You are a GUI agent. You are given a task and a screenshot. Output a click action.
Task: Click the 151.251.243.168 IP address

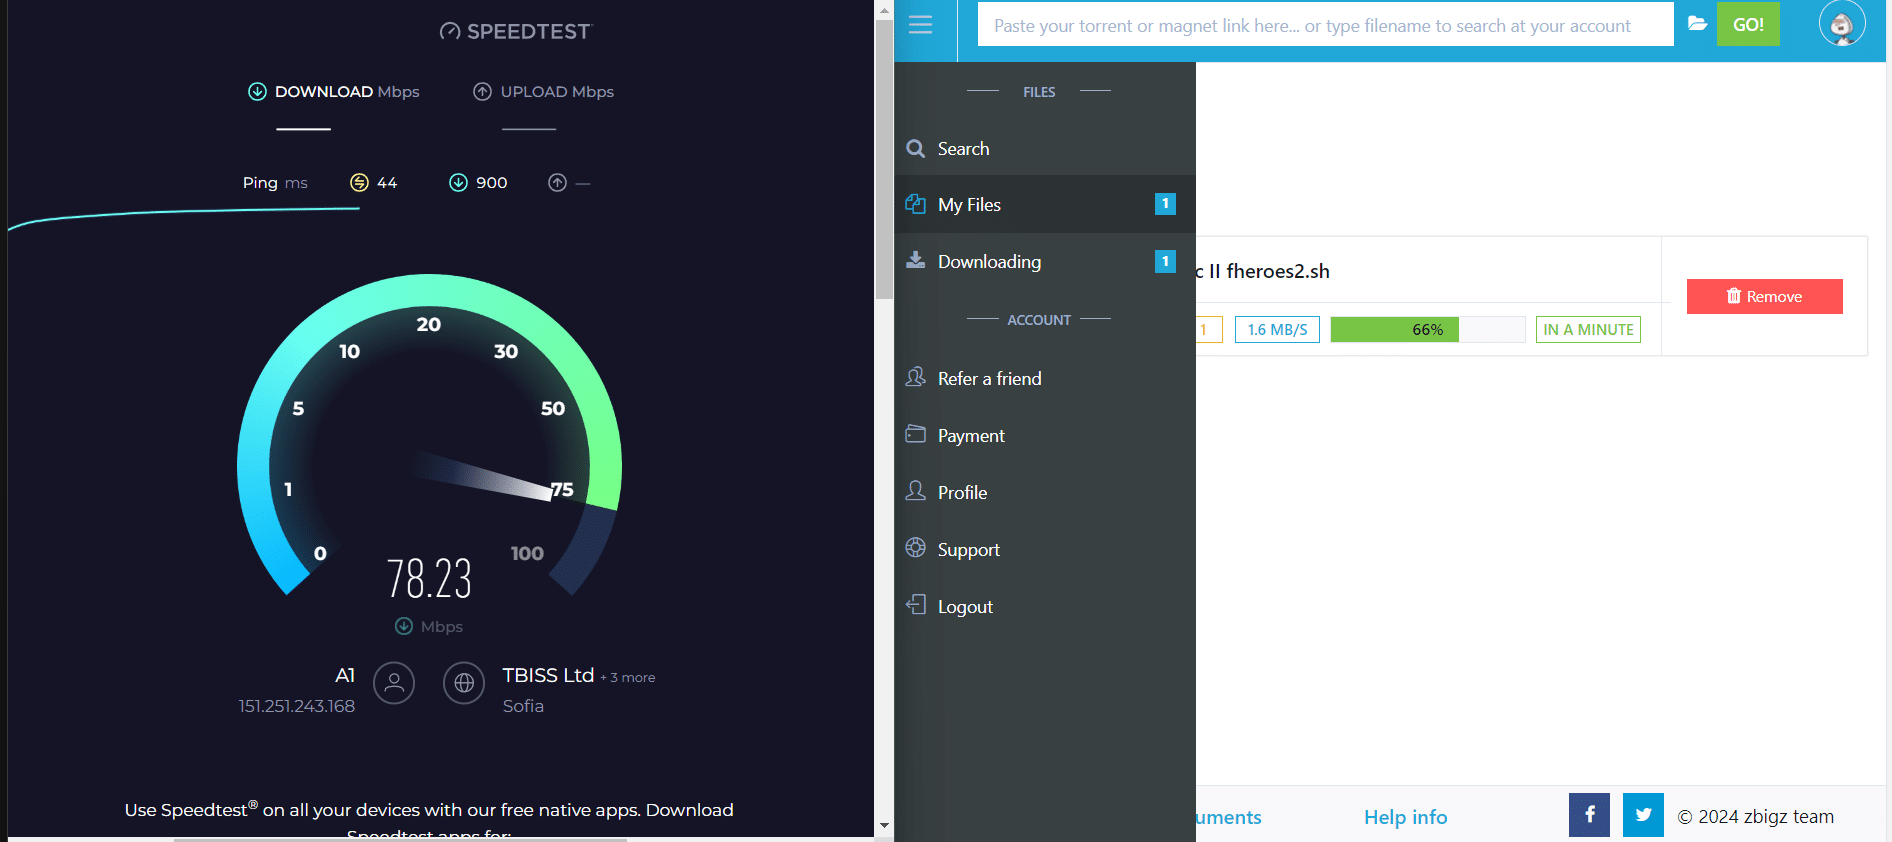[297, 706]
